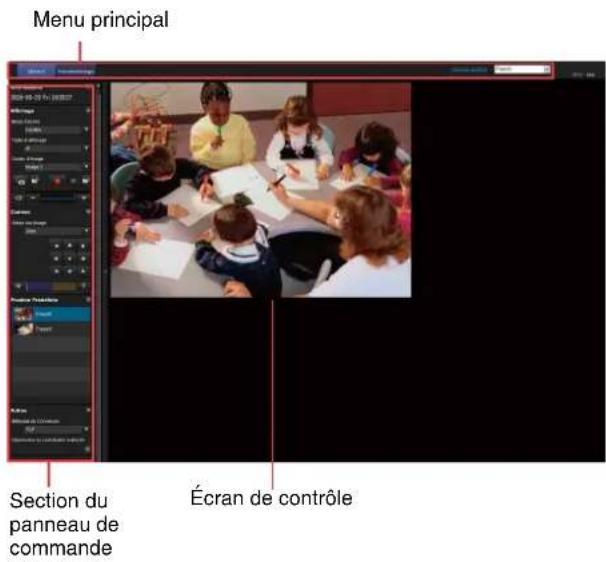Click the icon at the right of the volume slider

pyautogui.click(x=84, y=198)
